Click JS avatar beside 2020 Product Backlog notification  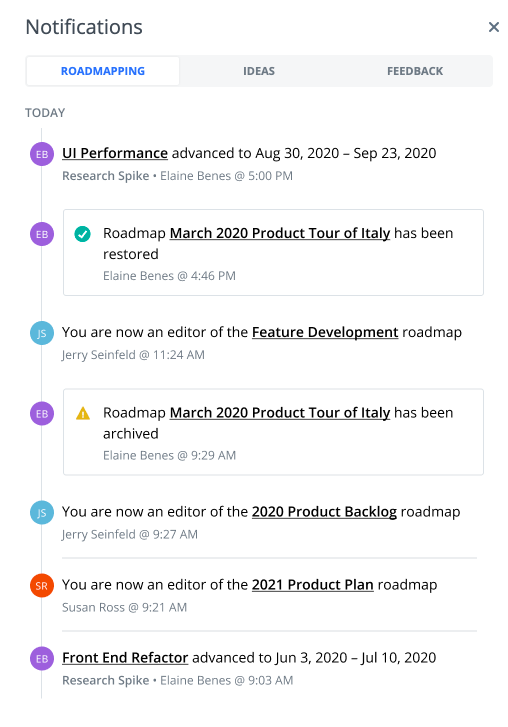(42, 512)
